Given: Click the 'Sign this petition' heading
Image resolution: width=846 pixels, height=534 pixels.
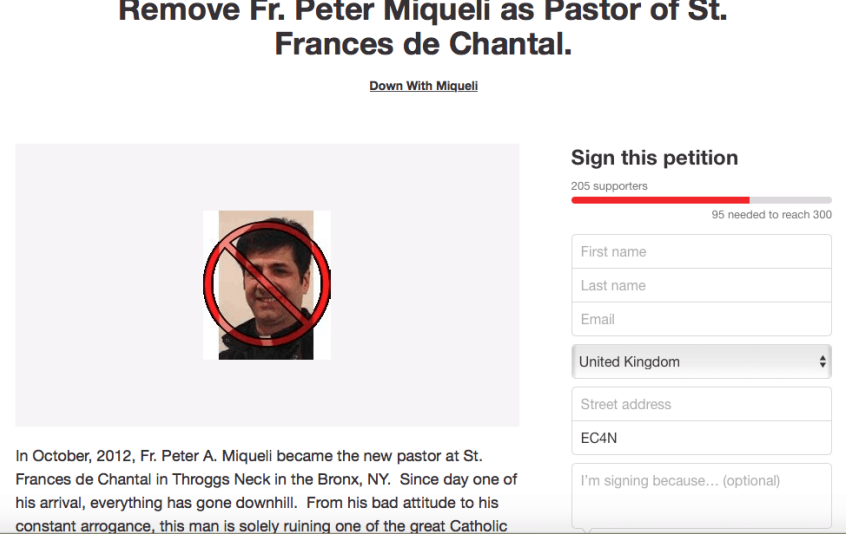Looking at the screenshot, I should tap(654, 158).
